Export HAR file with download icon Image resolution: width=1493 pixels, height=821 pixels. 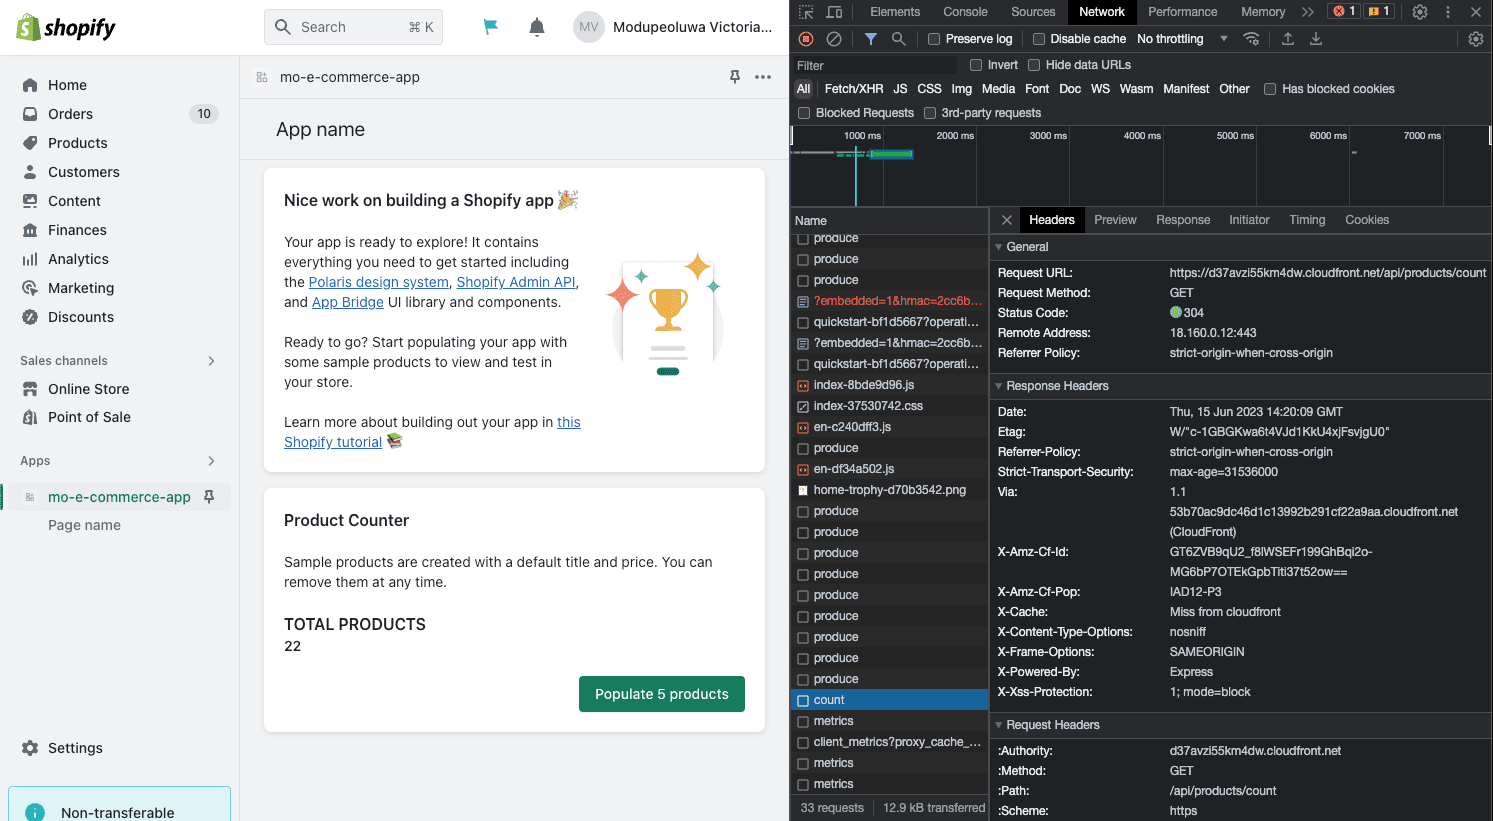click(1316, 39)
